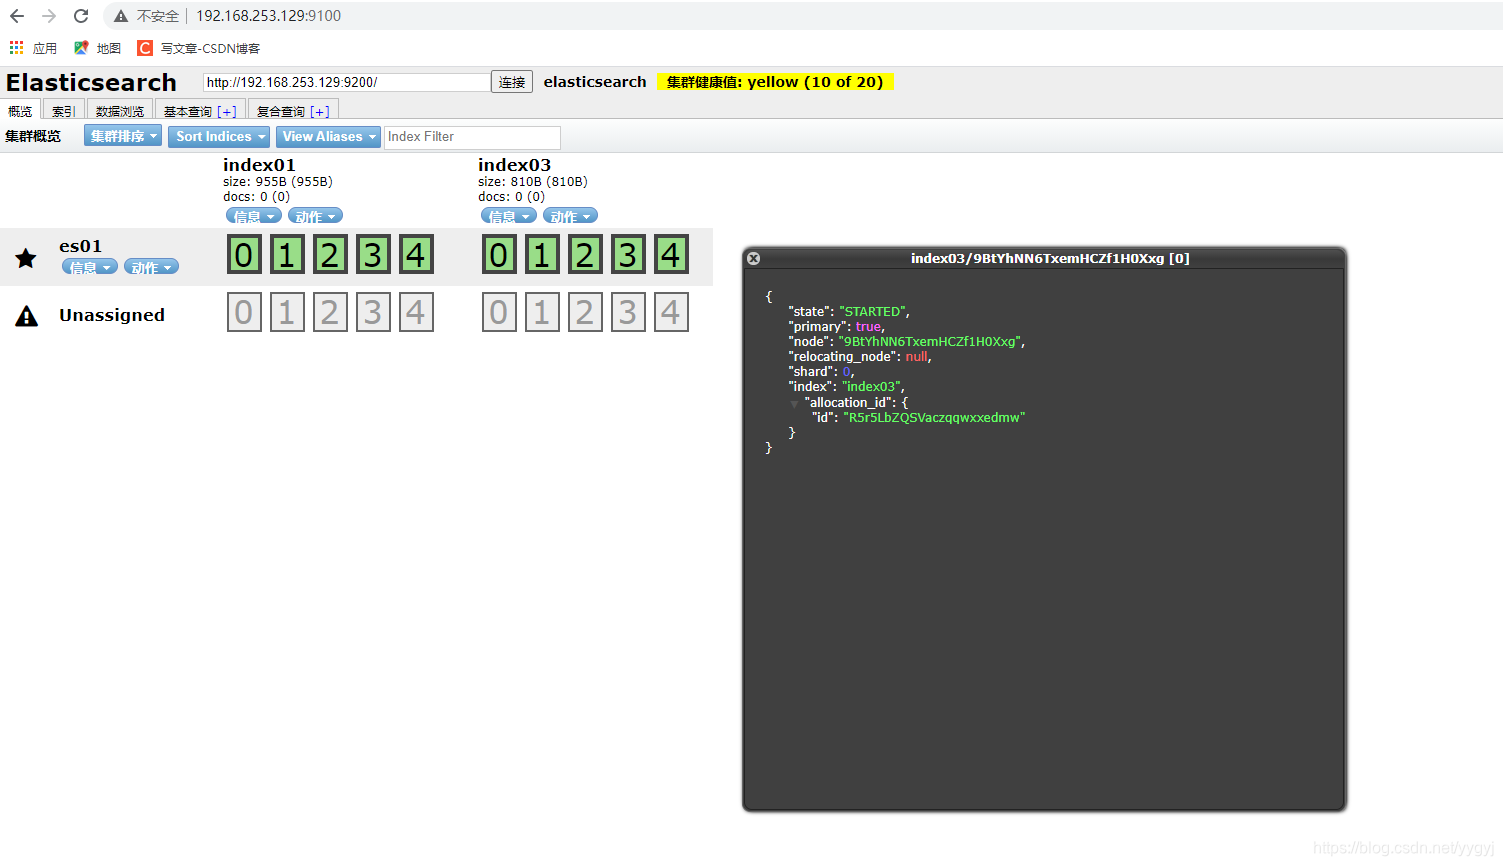1503x866 pixels.
Task: Select index01 shard 1 on es01
Action: (x=287, y=255)
